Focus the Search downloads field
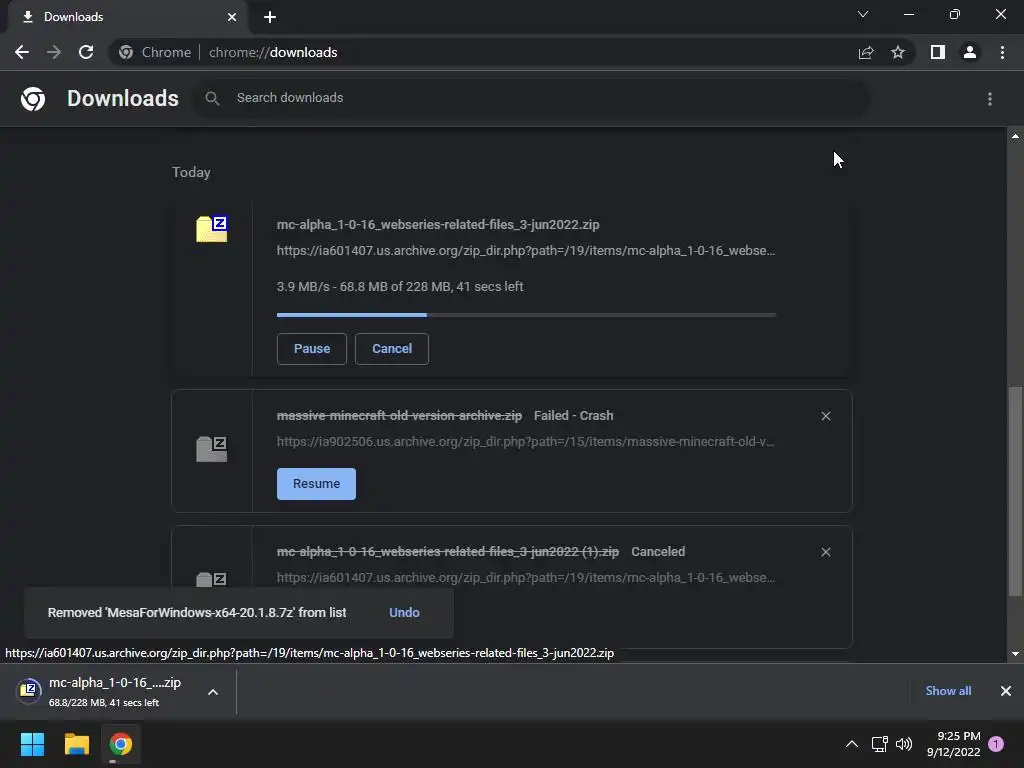The image size is (1024, 768). pyautogui.click(x=532, y=99)
